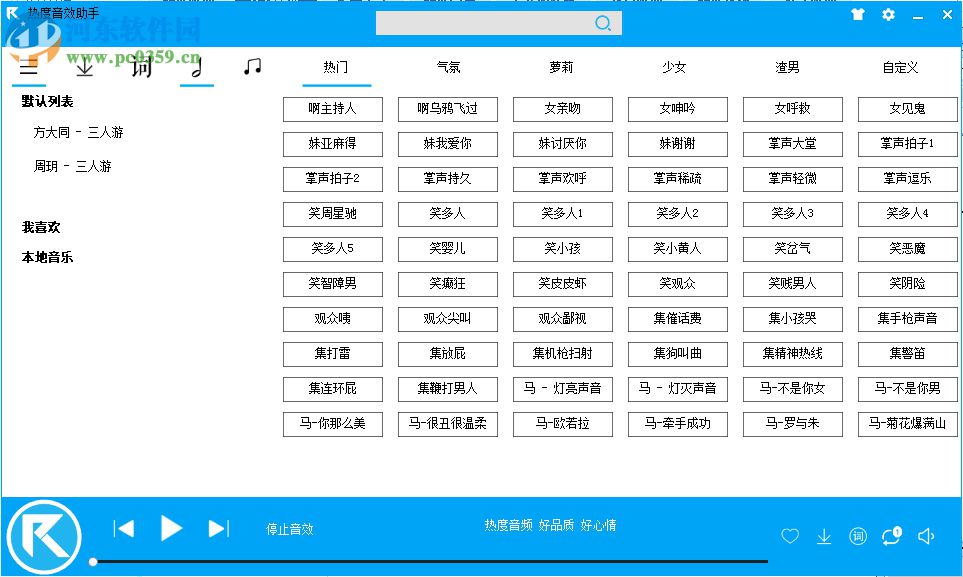Expand the playlist menu icon
Viewport: 963px width, 577px height.
coord(28,67)
